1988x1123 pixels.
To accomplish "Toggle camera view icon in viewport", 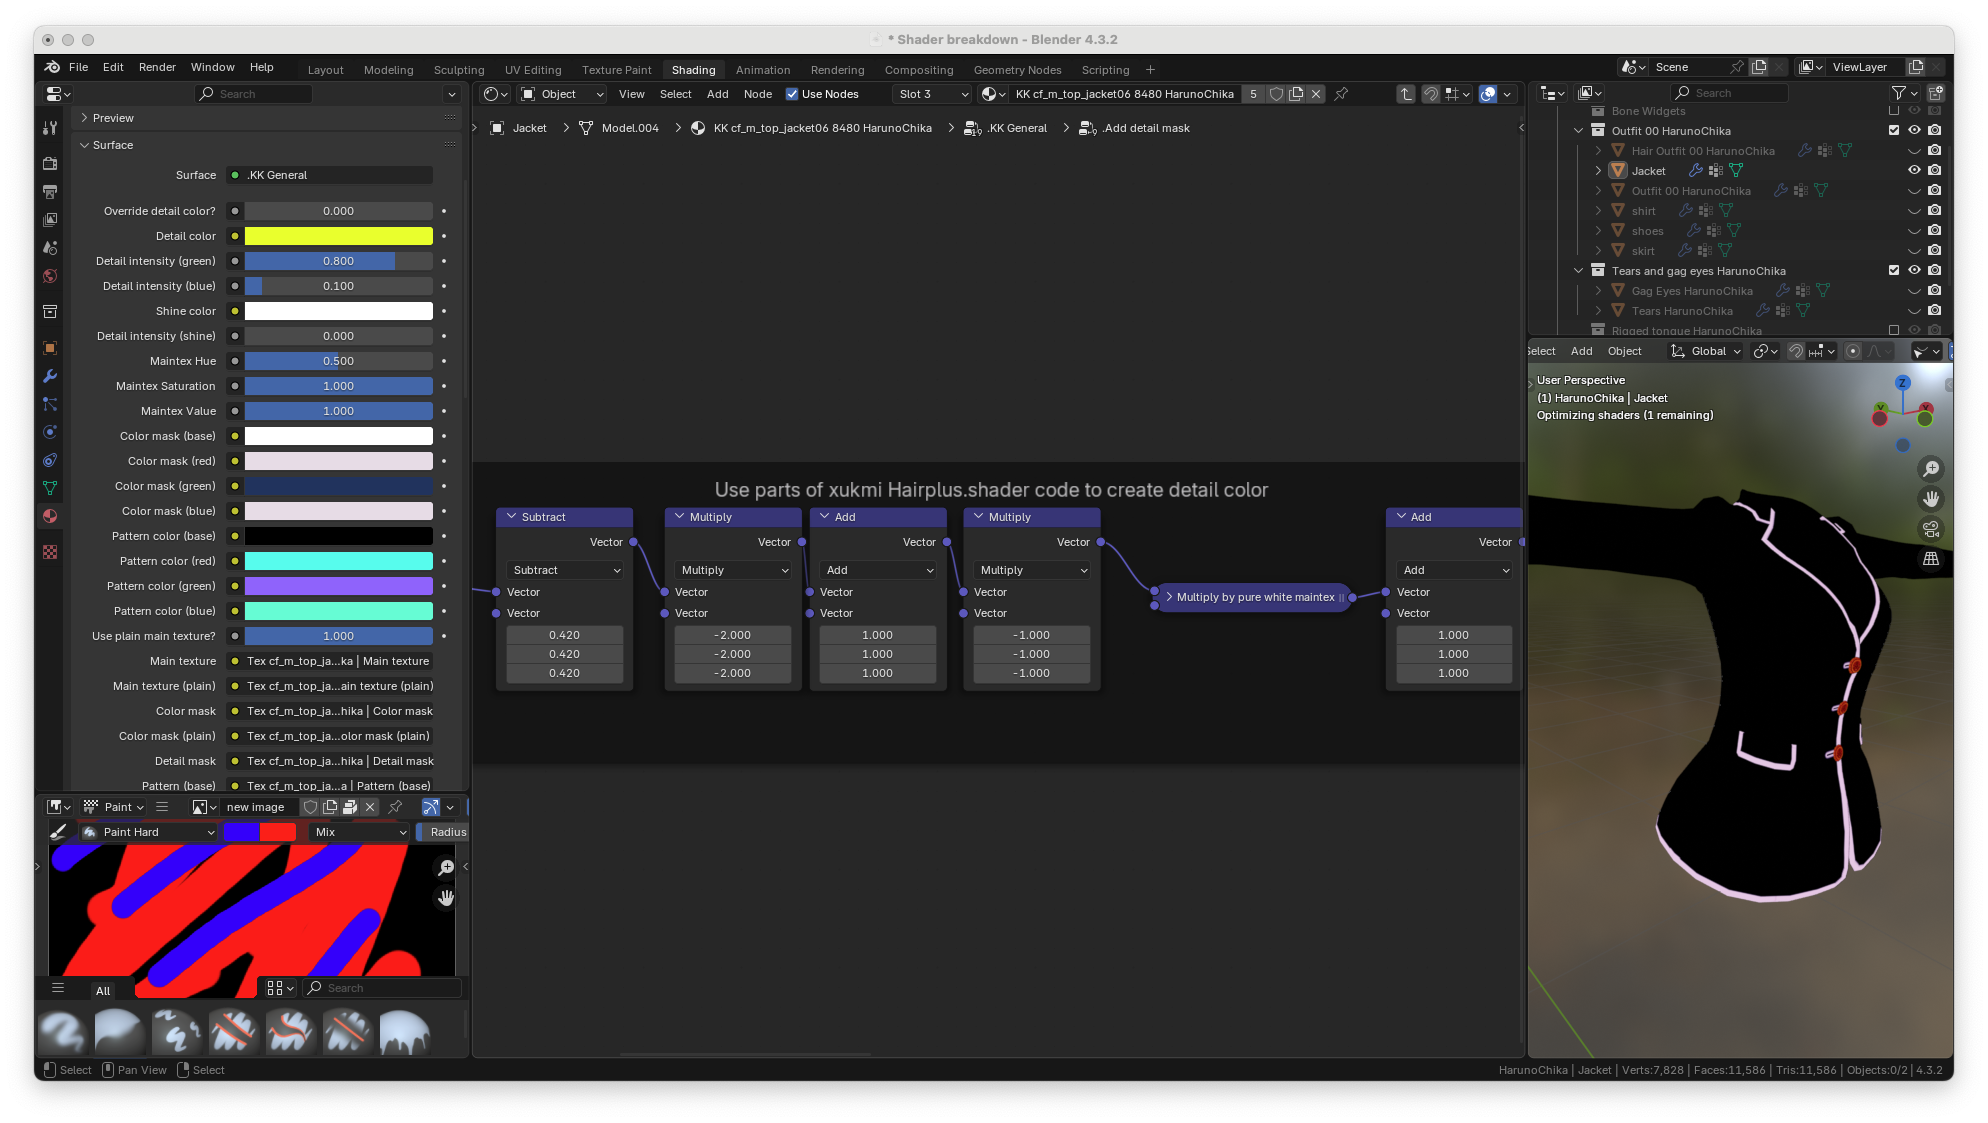I will (1931, 528).
